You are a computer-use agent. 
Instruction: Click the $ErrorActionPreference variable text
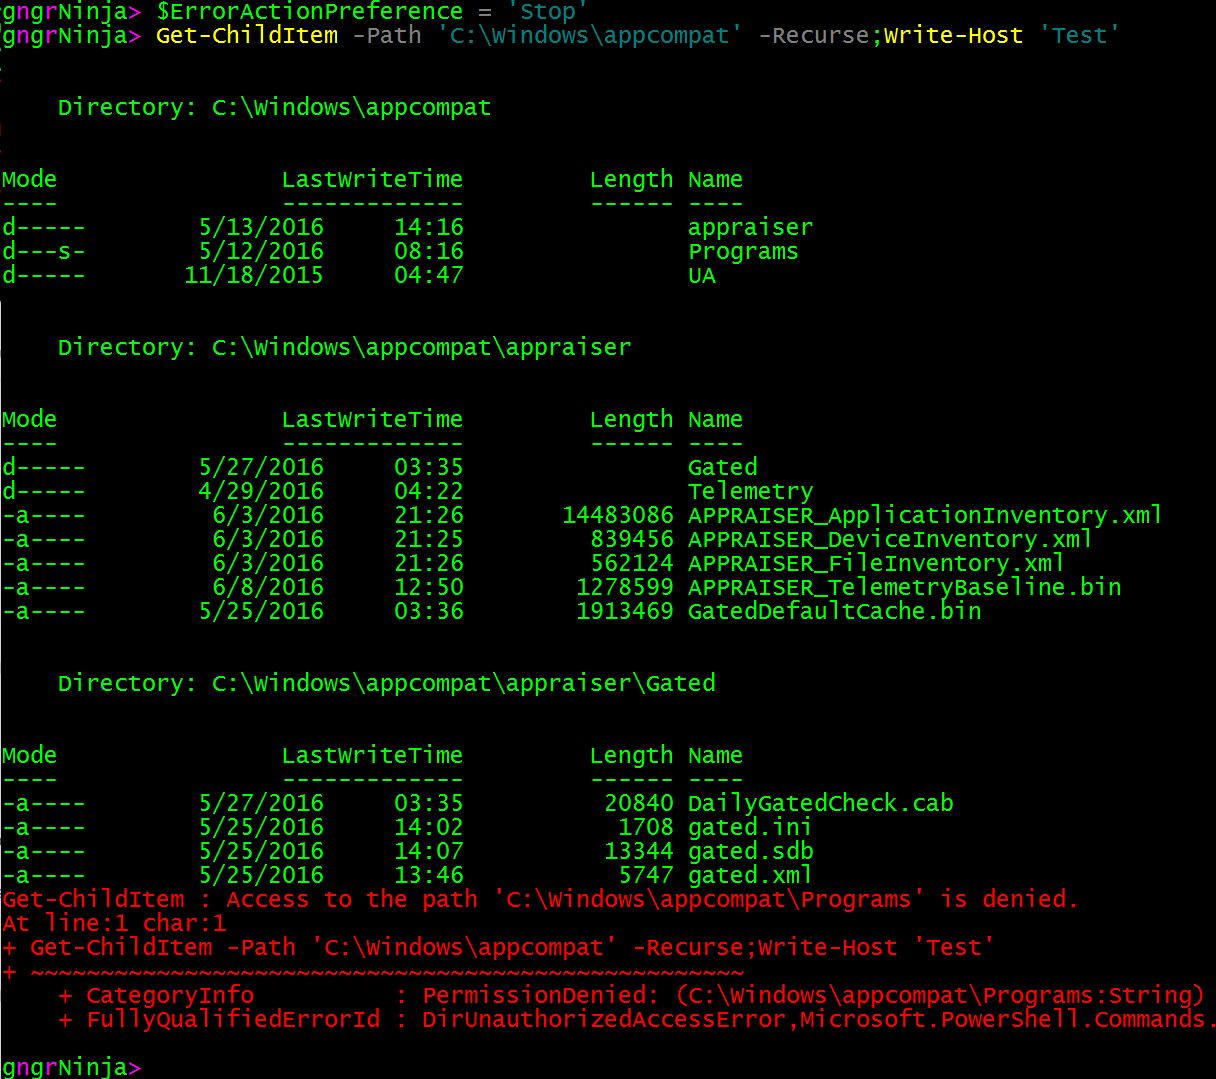pos(309,12)
